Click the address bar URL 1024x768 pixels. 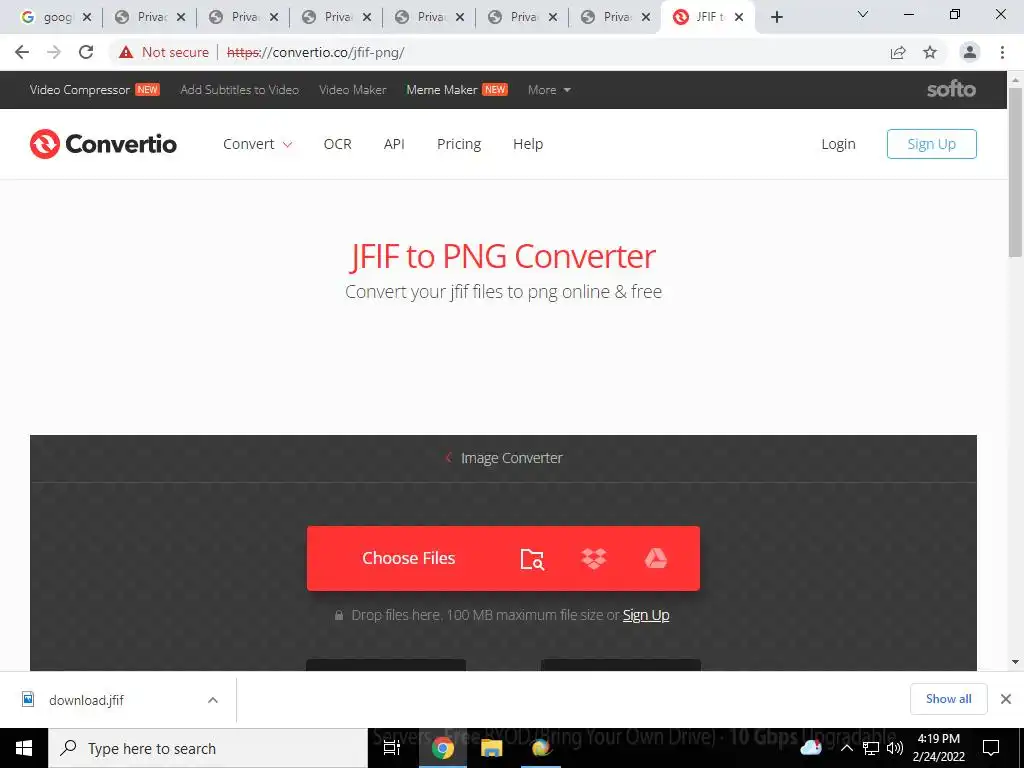[x=315, y=52]
